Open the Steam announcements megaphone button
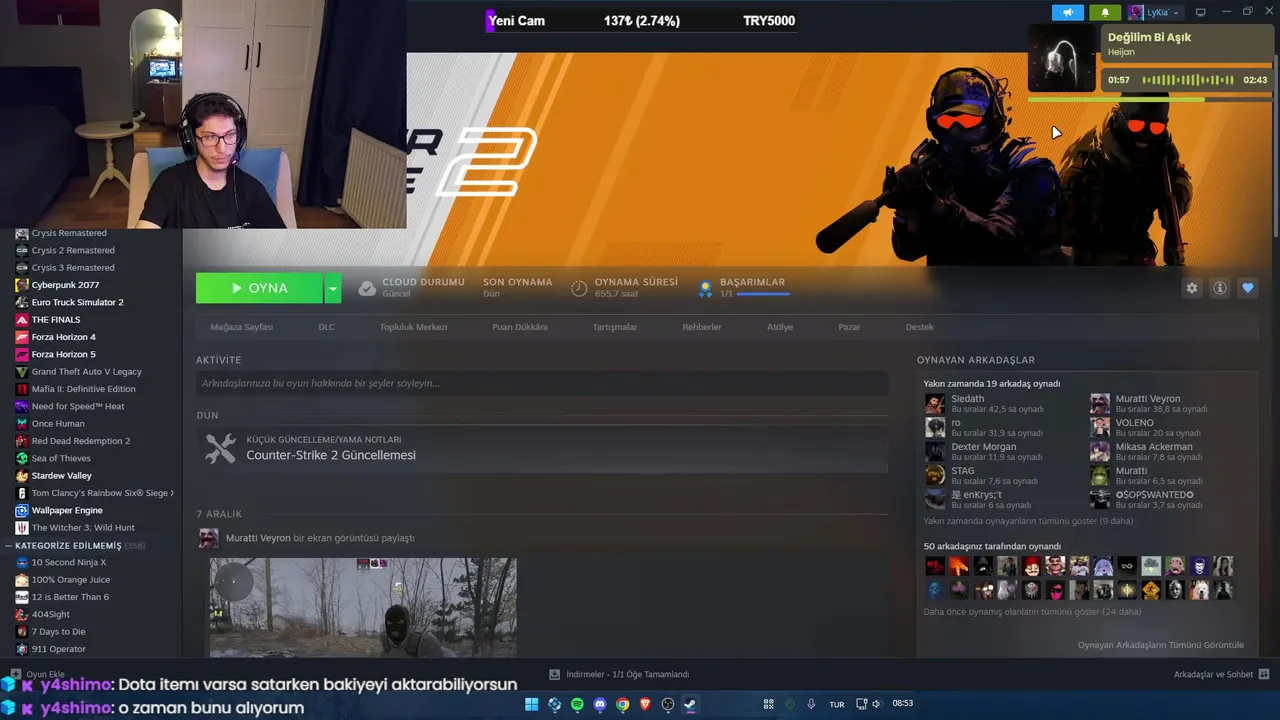Image resolution: width=1280 pixels, height=720 pixels. (x=1068, y=12)
